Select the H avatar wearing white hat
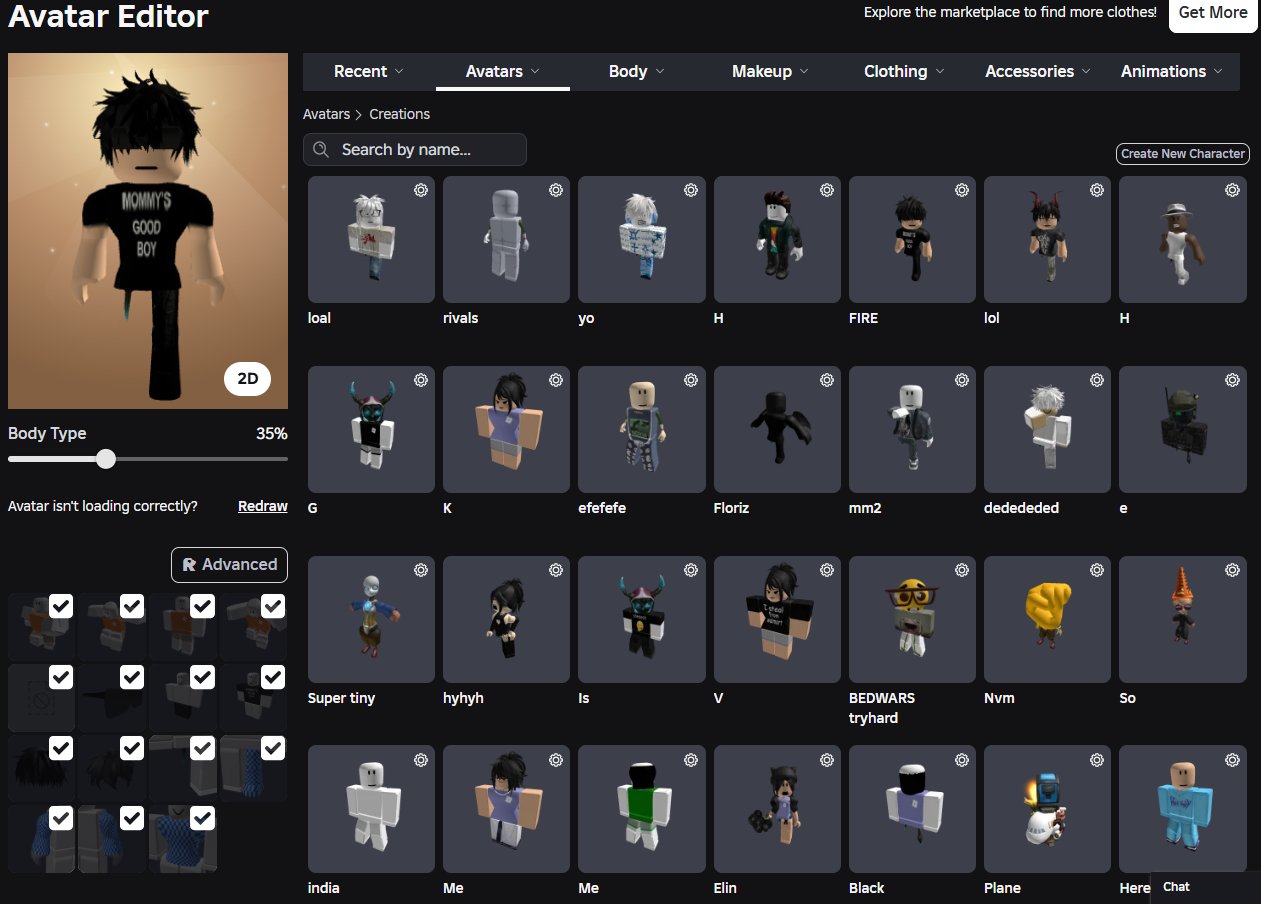The width and height of the screenshot is (1261, 904). tap(1182, 239)
